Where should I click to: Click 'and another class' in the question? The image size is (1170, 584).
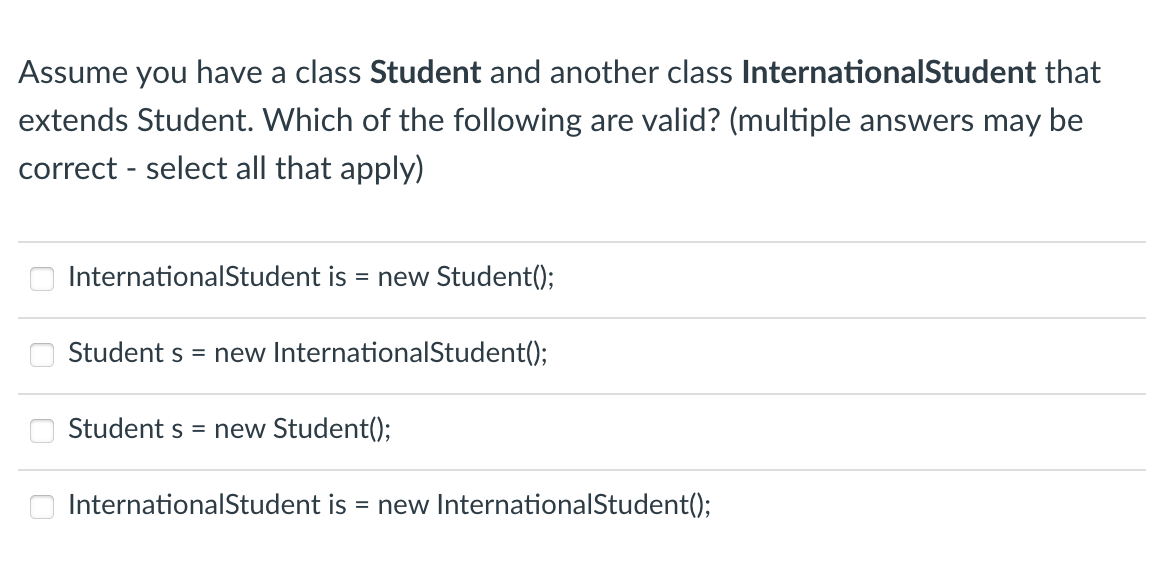pos(611,72)
